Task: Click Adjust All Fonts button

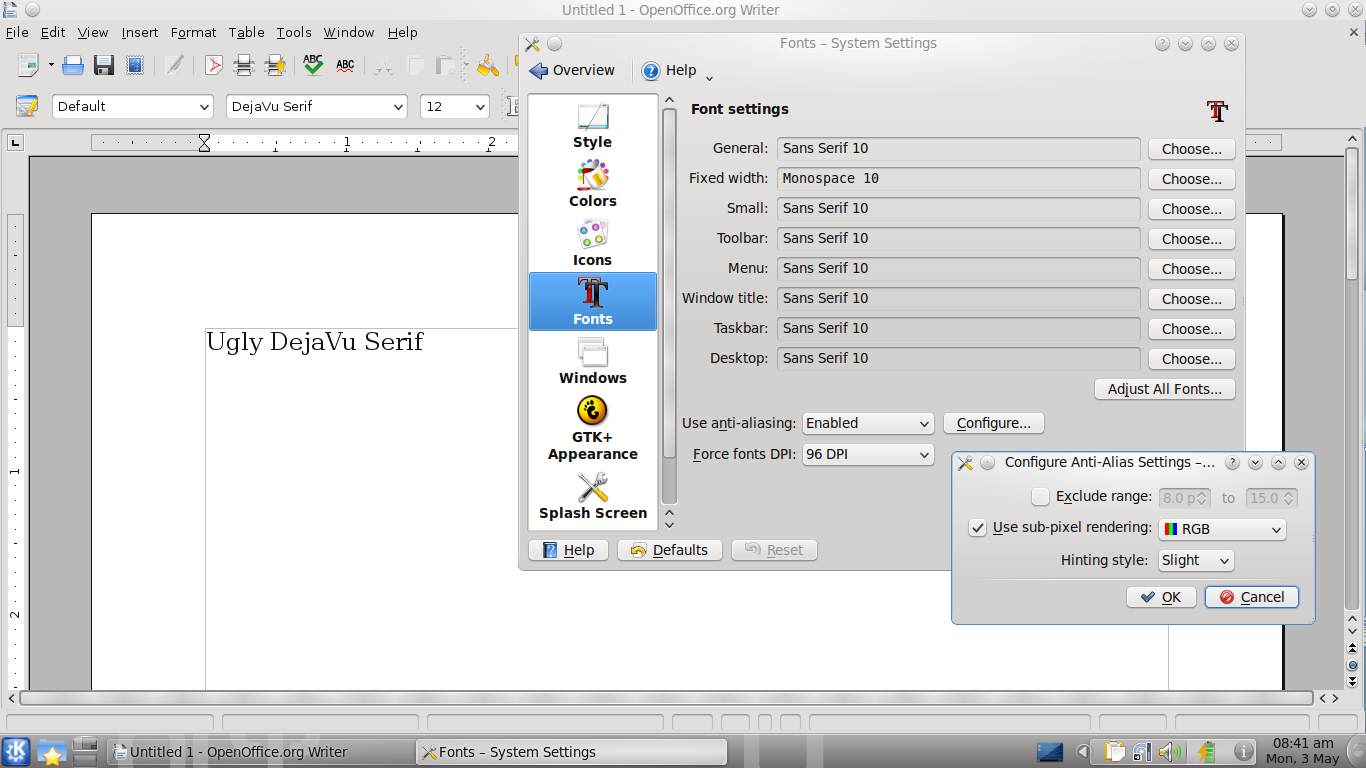Action: [1165, 389]
